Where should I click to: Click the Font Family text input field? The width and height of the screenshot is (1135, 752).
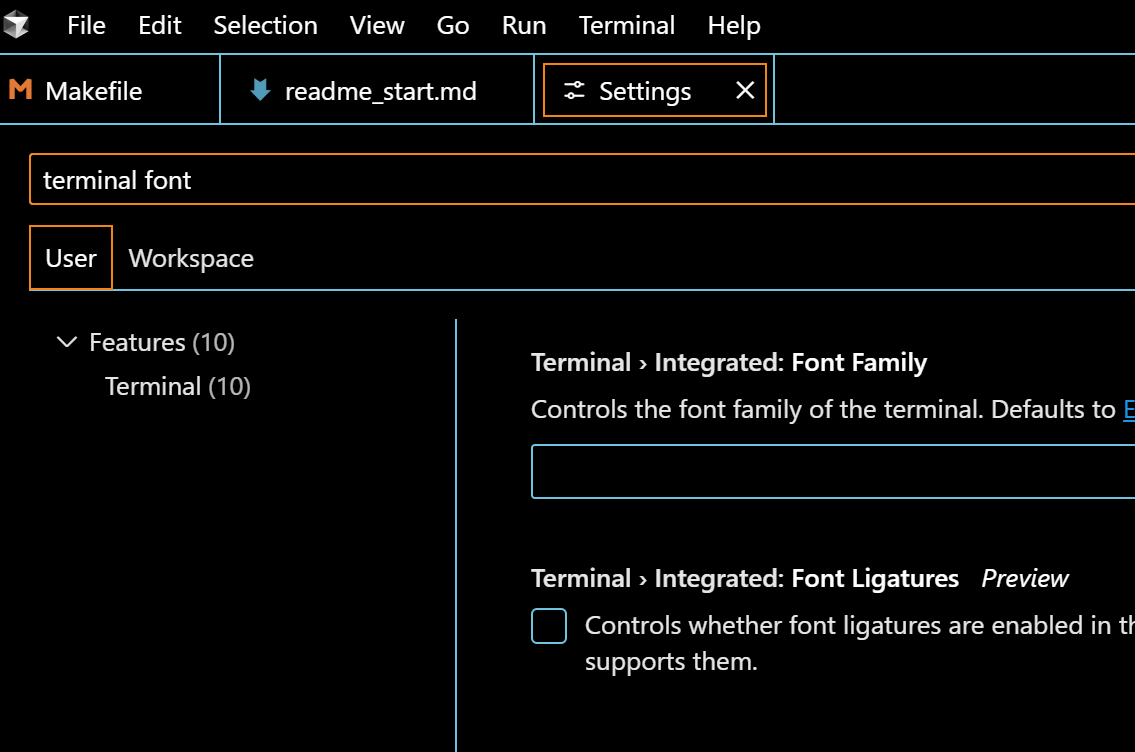pyautogui.click(x=830, y=471)
